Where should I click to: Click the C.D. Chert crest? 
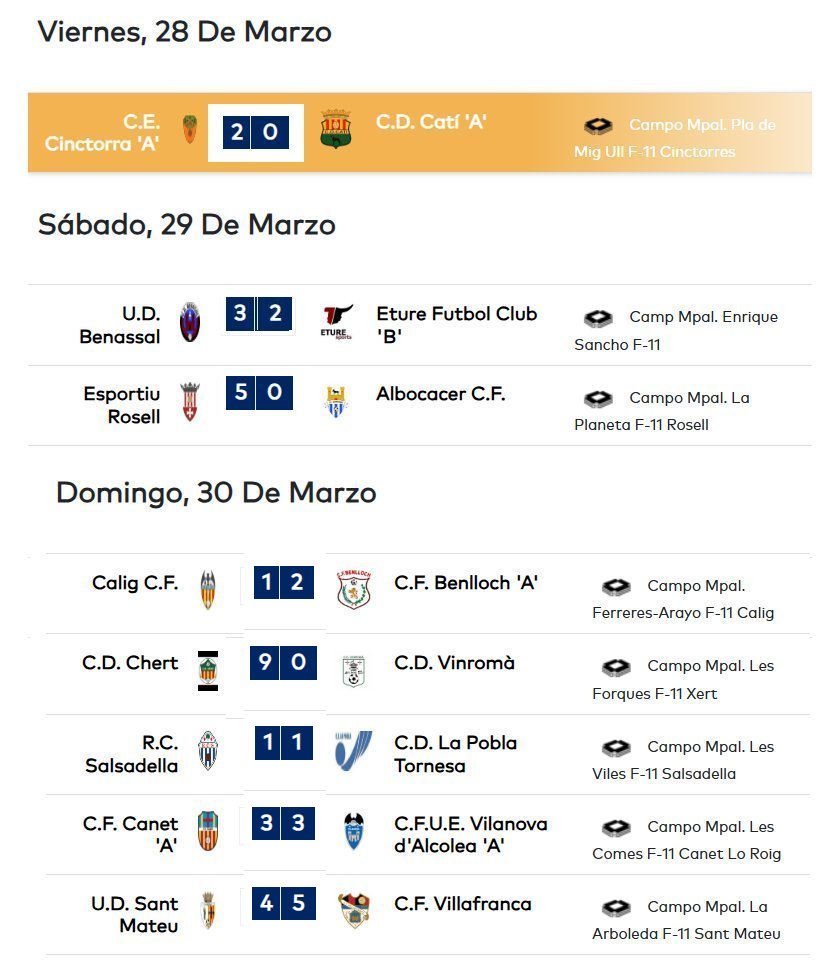(x=208, y=670)
